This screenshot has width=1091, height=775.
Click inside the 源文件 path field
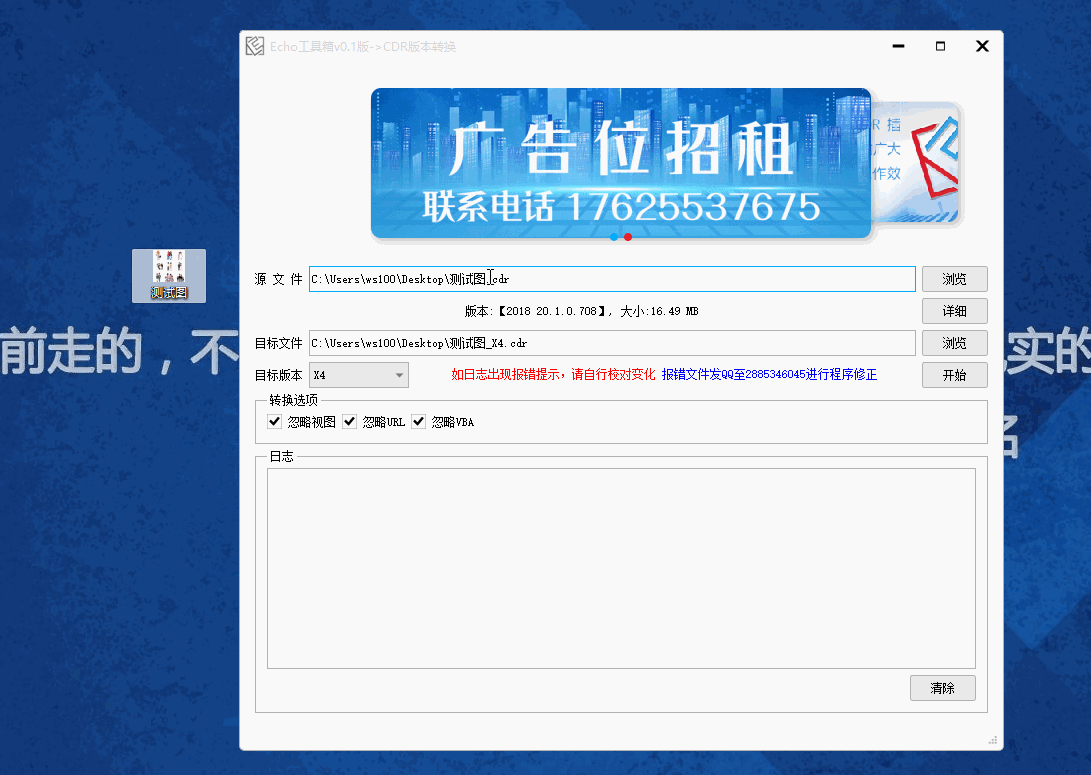pos(700,279)
